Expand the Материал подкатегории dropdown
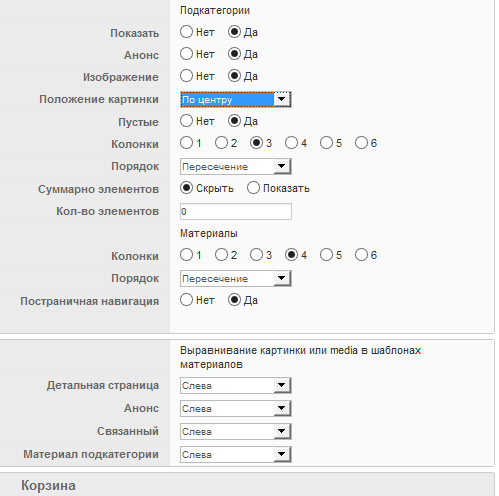The width and height of the screenshot is (499, 496). pyautogui.click(x=236, y=455)
